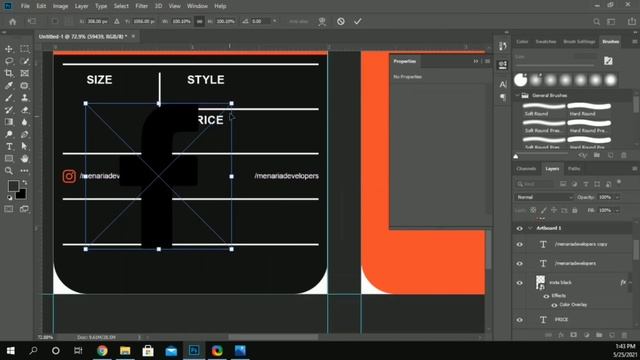Screen dimensions: 640x360
Task: Click the background color swatch
Action: pyautogui.click(x=22, y=195)
